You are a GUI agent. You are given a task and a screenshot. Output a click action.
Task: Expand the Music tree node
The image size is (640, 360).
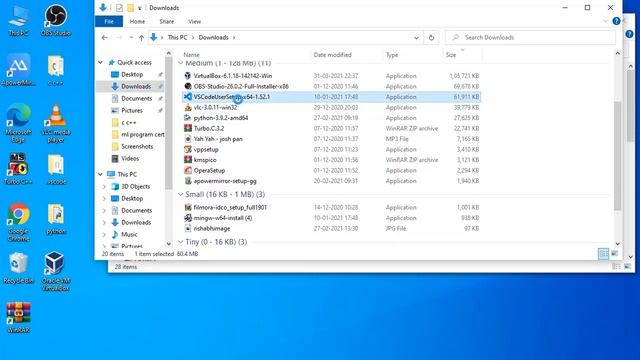point(104,235)
